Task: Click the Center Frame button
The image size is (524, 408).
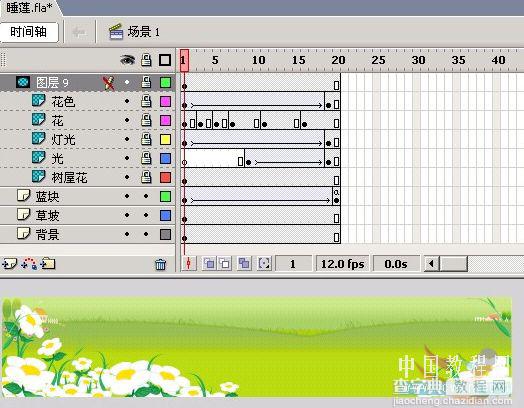Action: click(x=188, y=264)
